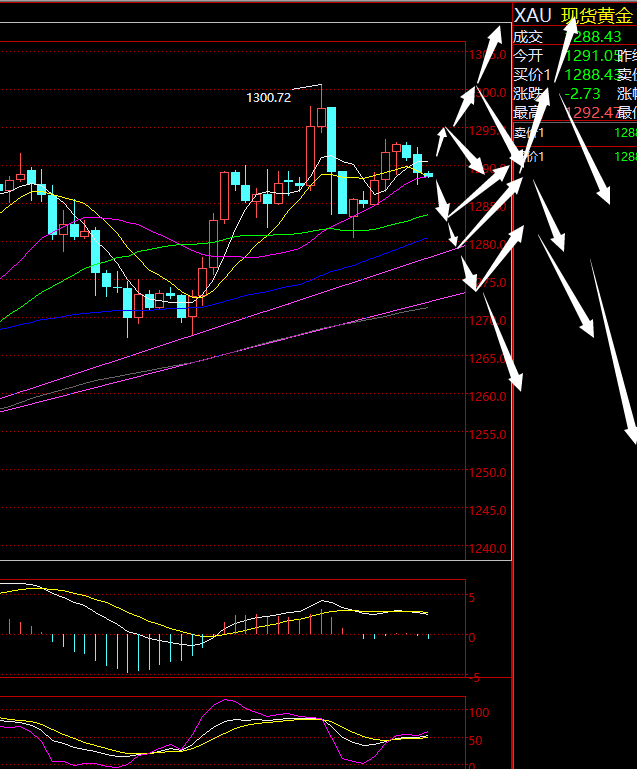
Task: Click the 1255.0 price axis label
Action: [487, 435]
